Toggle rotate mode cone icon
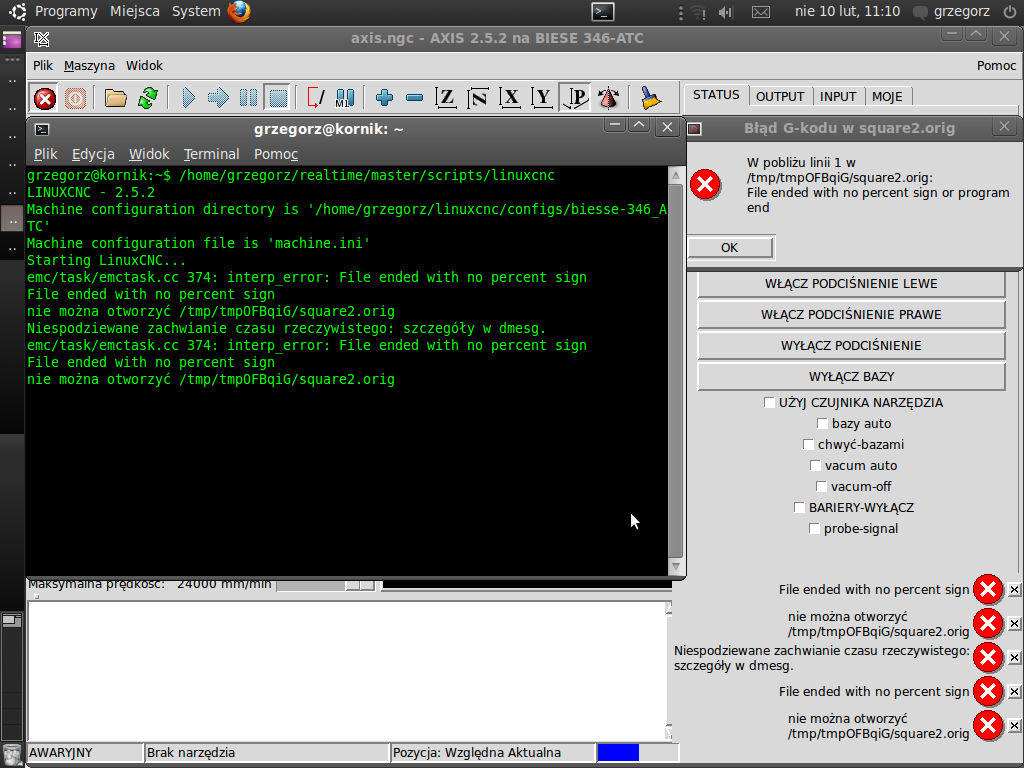This screenshot has width=1024, height=768. click(608, 98)
